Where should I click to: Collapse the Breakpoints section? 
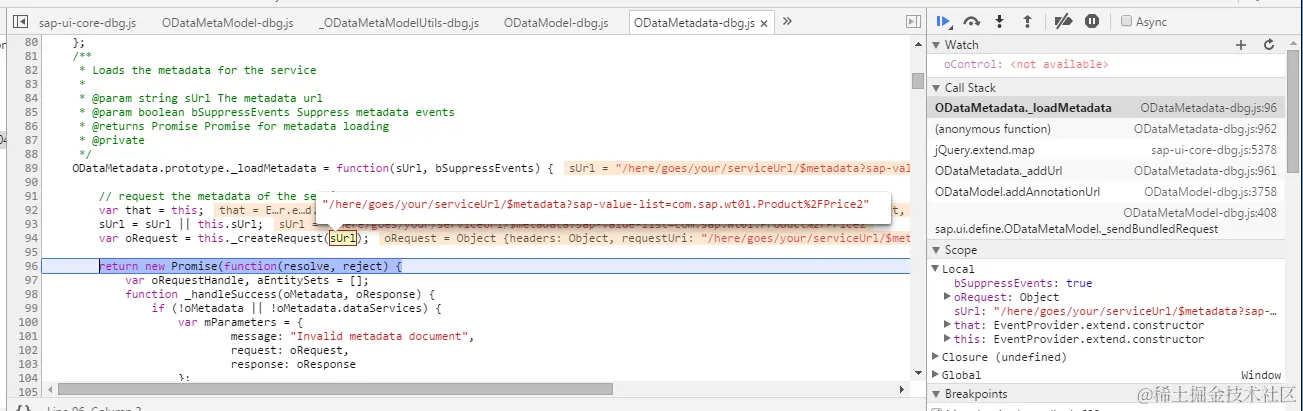(x=936, y=394)
